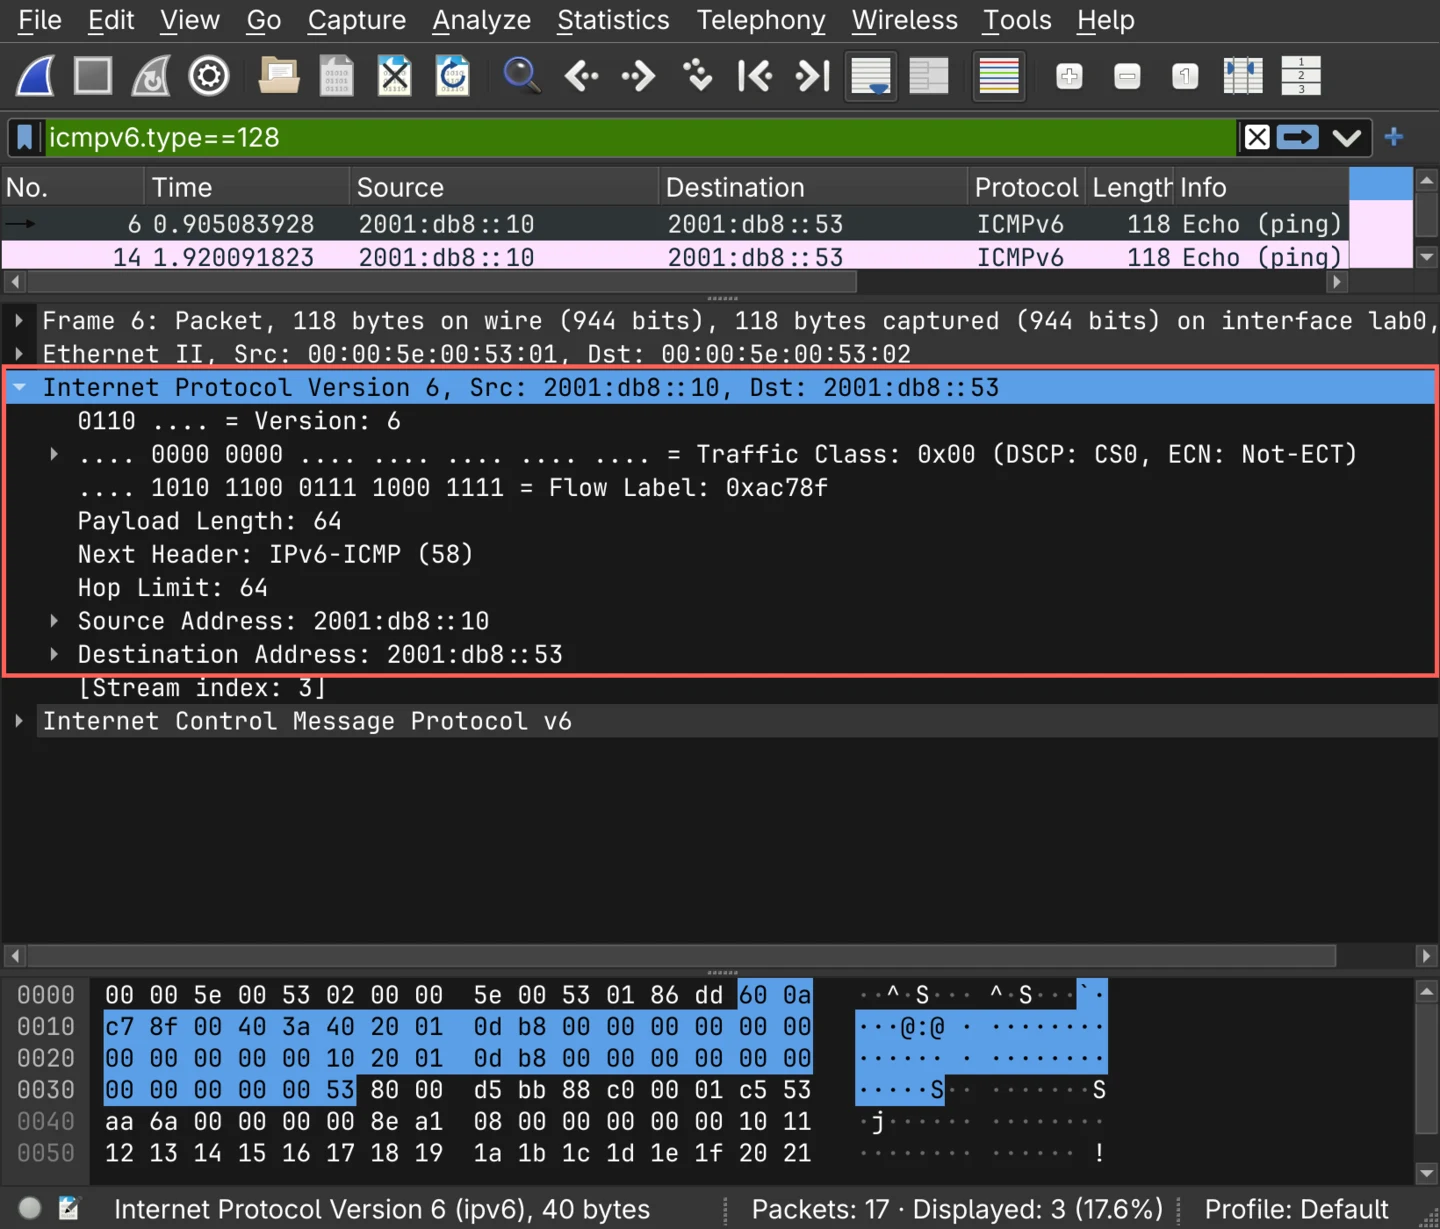1440x1229 pixels.
Task: Open the Capture menu
Action: click(x=357, y=20)
